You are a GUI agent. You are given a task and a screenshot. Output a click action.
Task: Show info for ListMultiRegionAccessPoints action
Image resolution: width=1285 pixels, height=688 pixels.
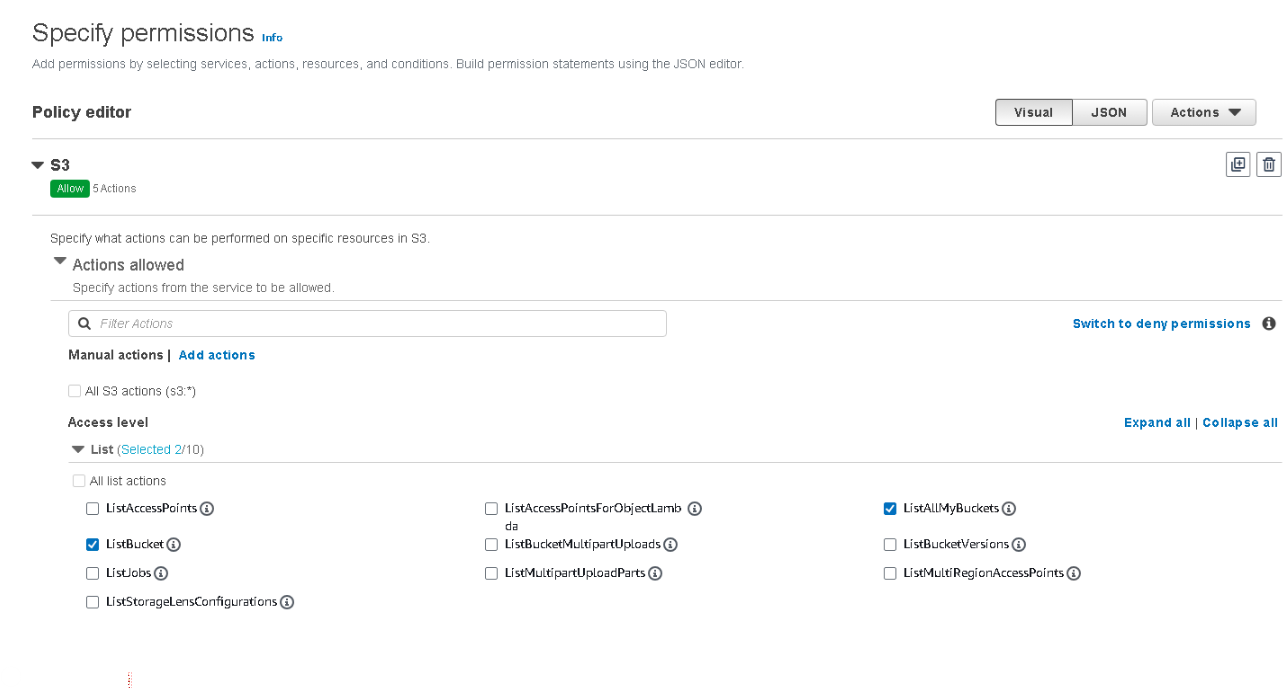(x=1073, y=574)
